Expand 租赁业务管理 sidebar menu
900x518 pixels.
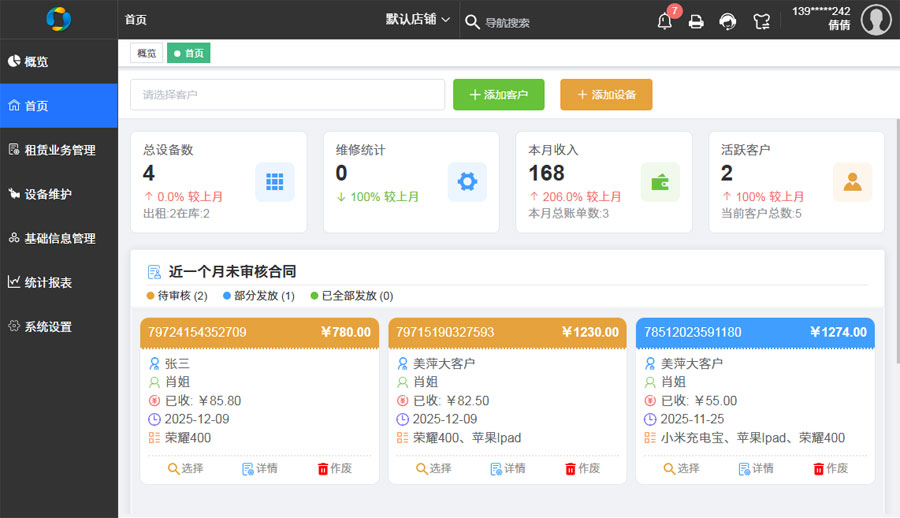coord(59,150)
